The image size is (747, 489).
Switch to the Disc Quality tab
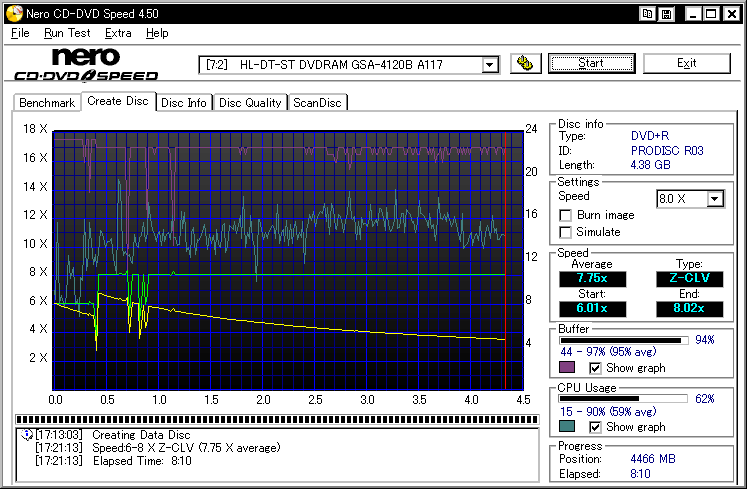click(250, 103)
